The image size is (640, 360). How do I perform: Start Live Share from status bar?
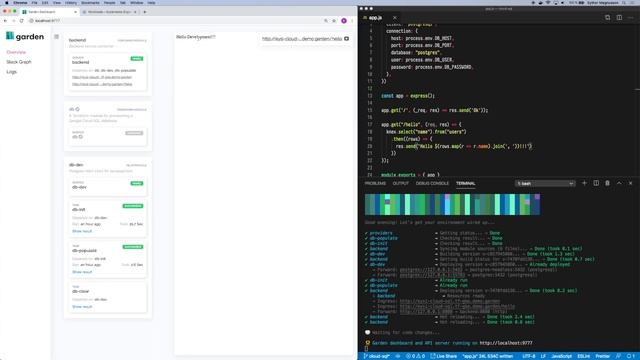(444, 356)
